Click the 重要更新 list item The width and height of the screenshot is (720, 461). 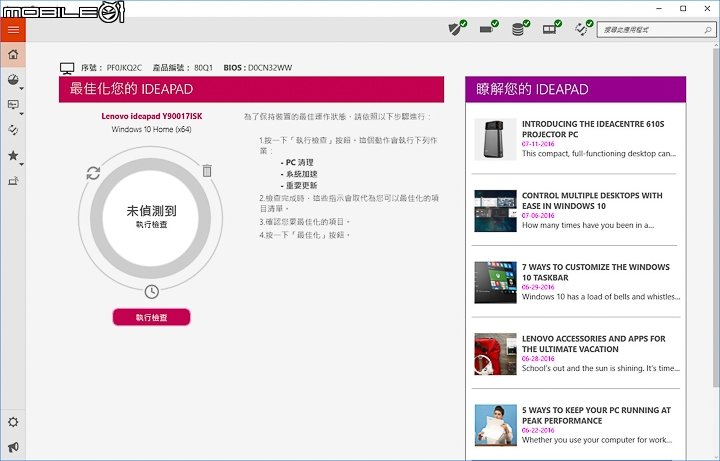point(299,186)
